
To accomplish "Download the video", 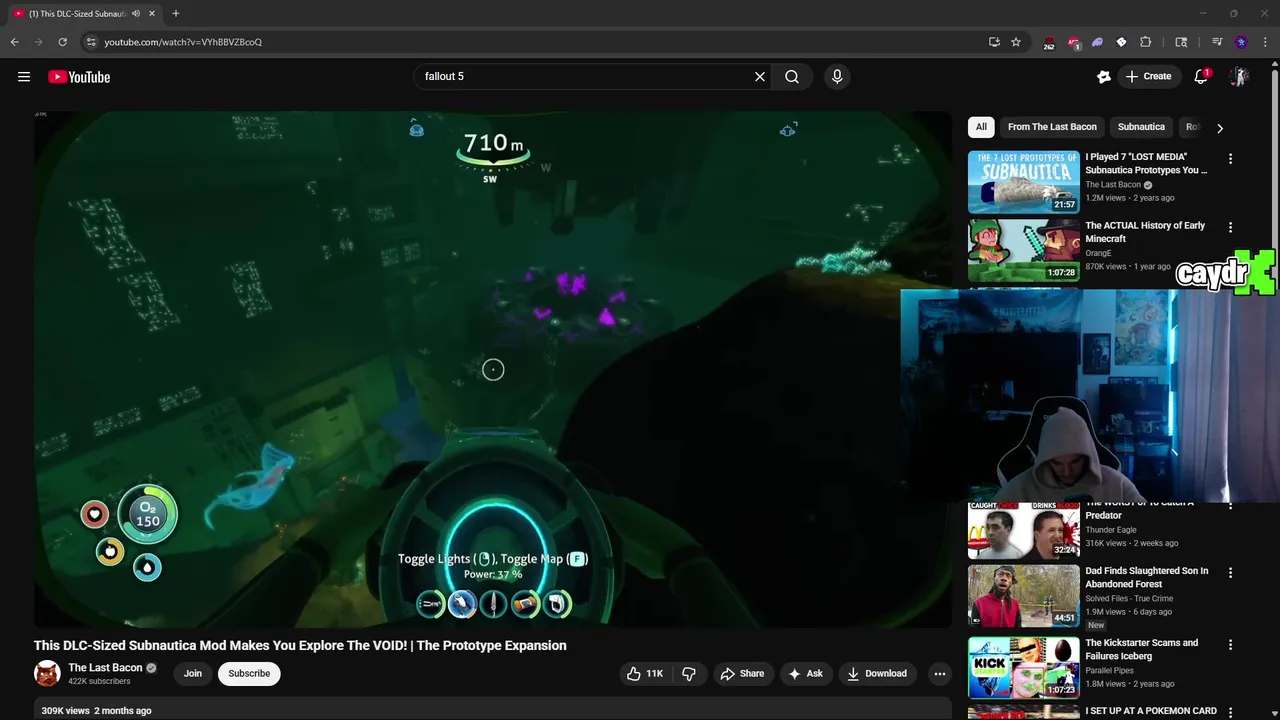I will pos(876,674).
